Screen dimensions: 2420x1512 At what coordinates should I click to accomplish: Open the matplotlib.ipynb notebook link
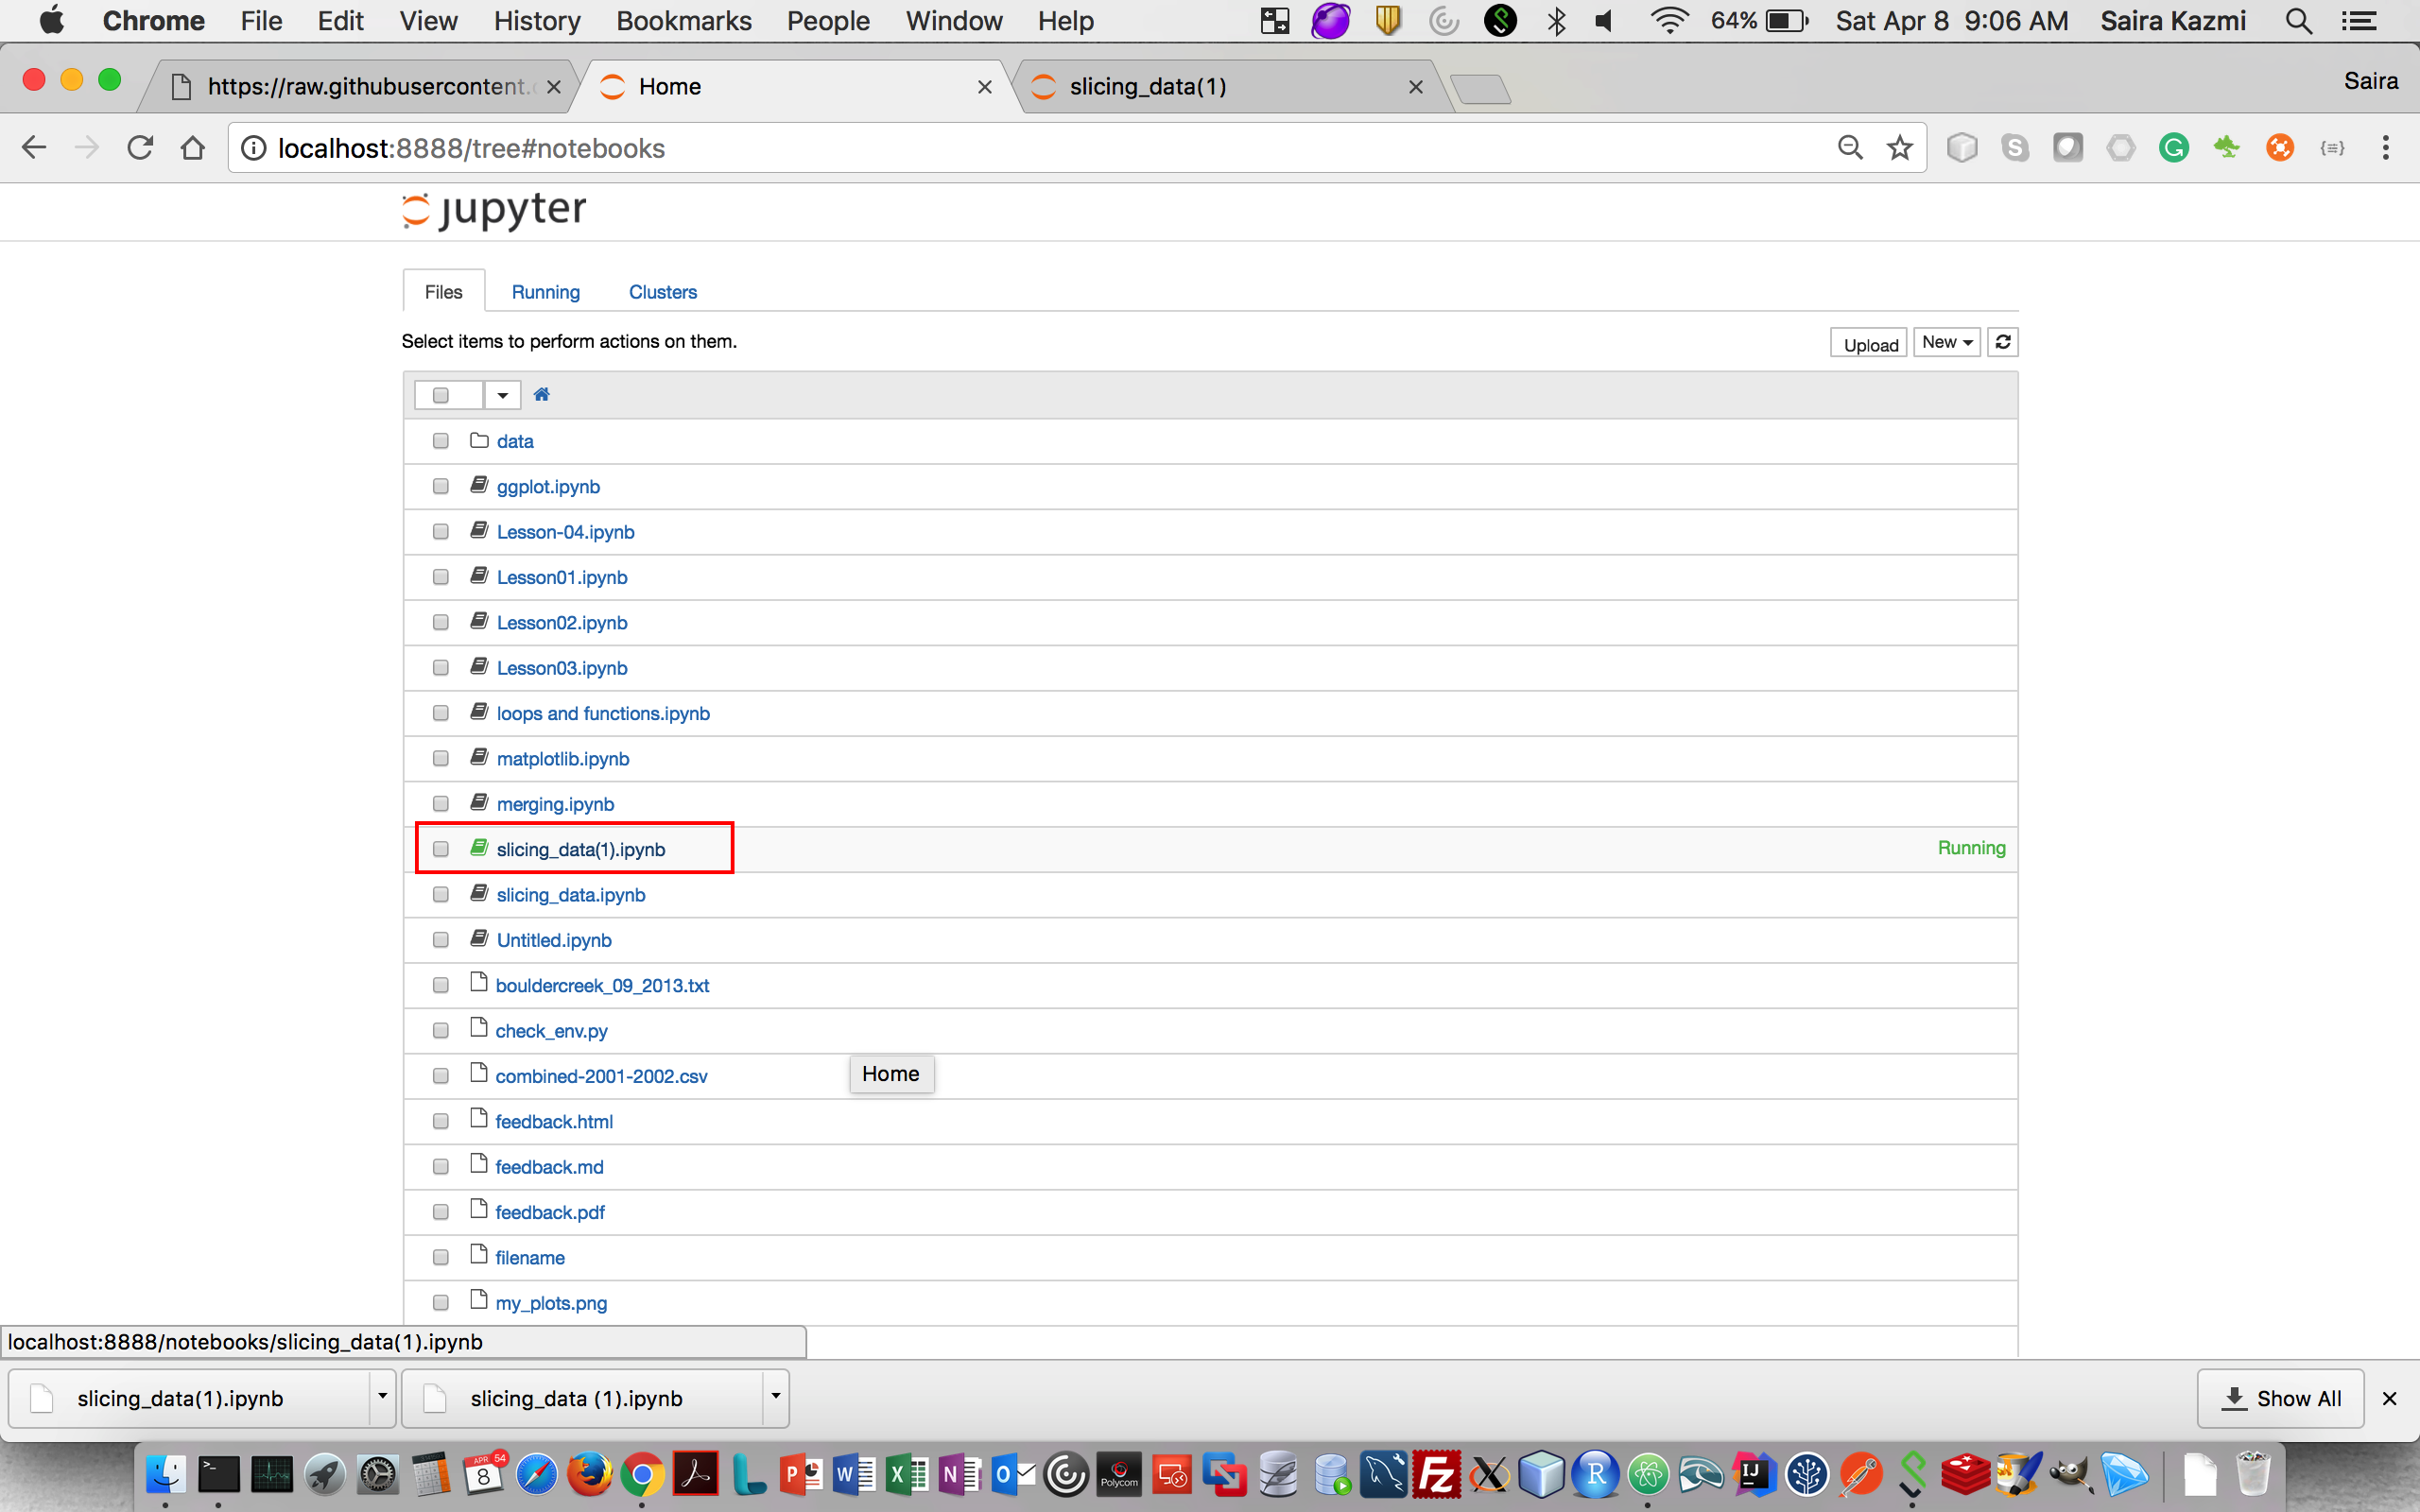click(562, 759)
